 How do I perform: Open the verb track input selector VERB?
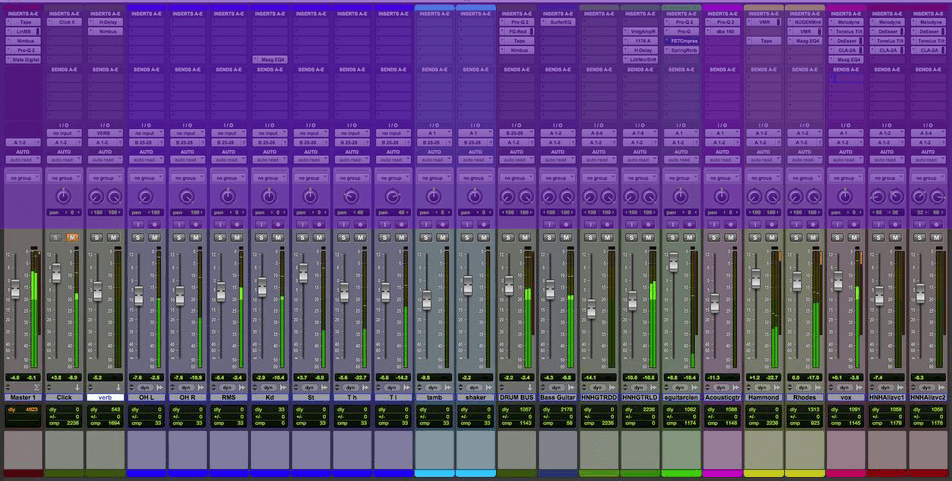pos(105,133)
